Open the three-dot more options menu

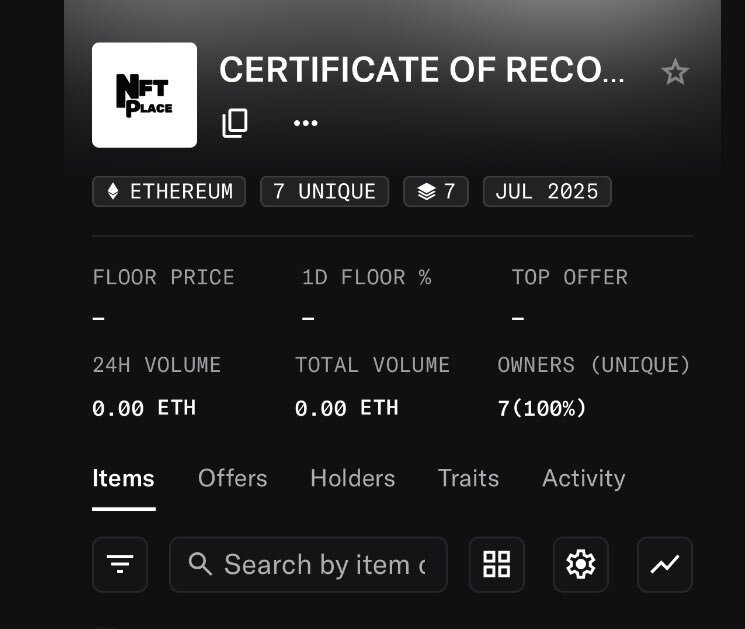point(305,123)
